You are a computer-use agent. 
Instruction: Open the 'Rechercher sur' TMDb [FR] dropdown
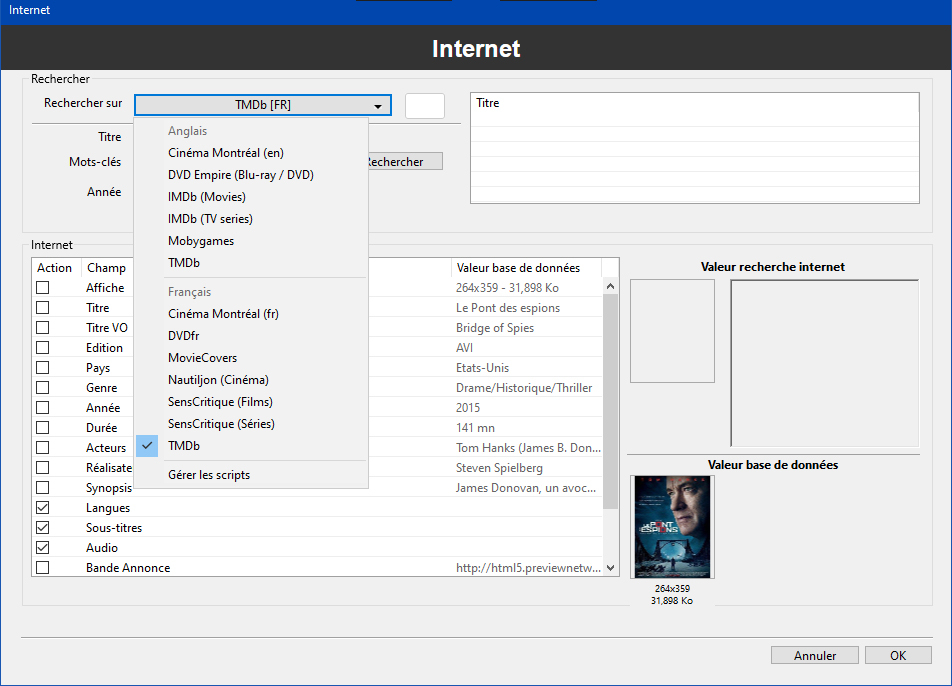[262, 105]
